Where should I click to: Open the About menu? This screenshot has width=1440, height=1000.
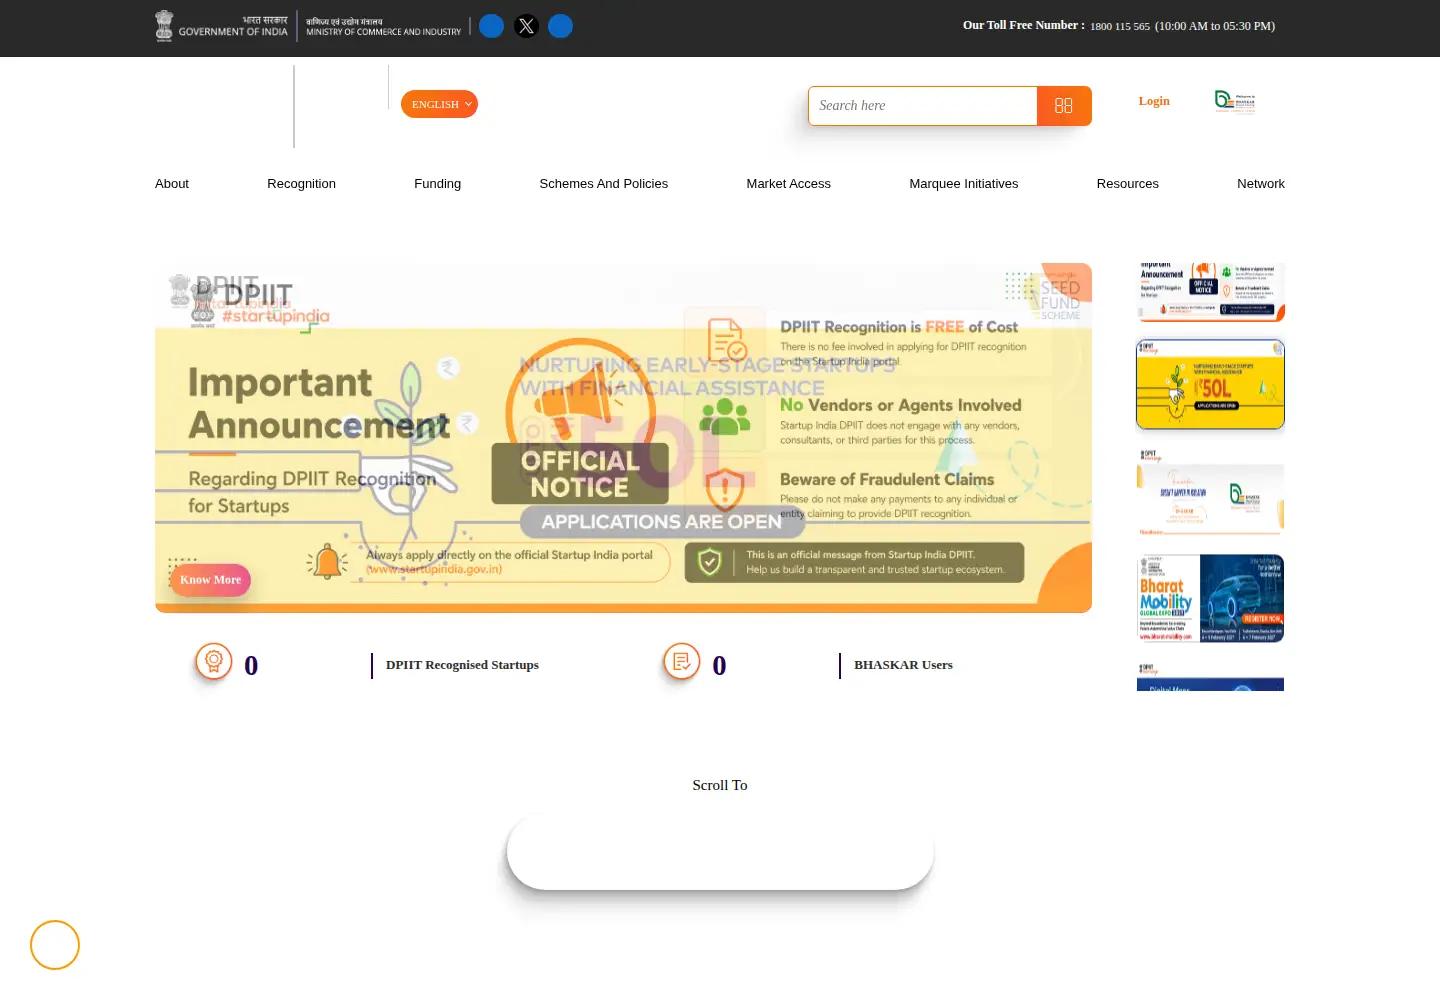pyautogui.click(x=172, y=184)
